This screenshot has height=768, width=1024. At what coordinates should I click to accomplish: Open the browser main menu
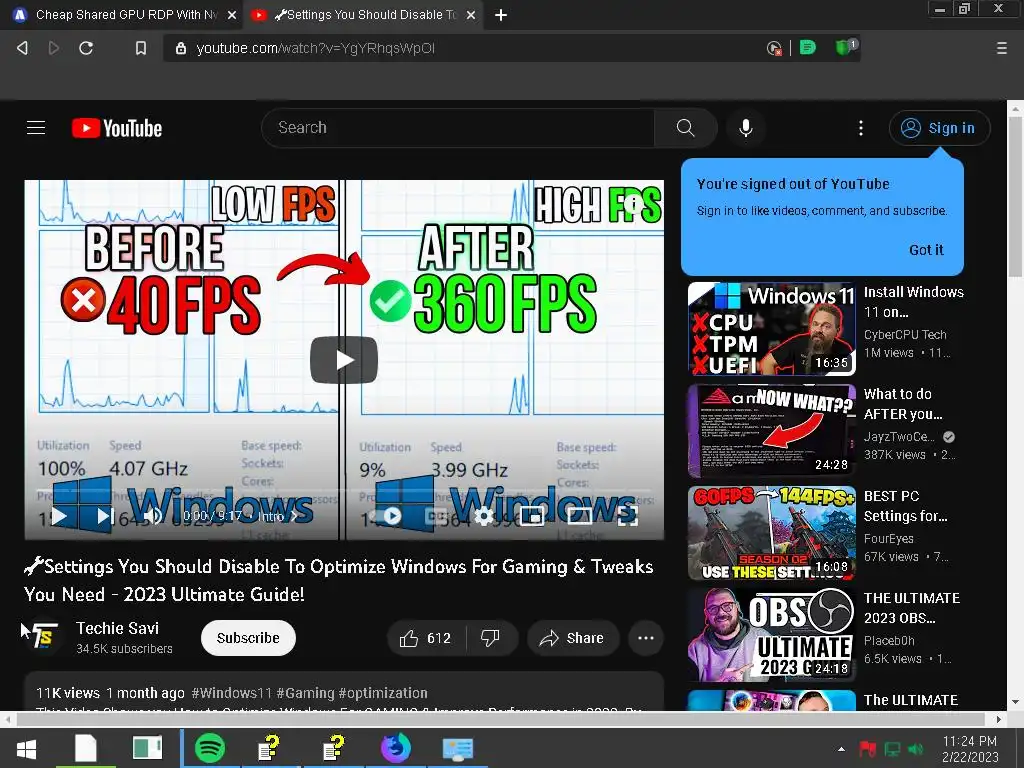(1002, 48)
